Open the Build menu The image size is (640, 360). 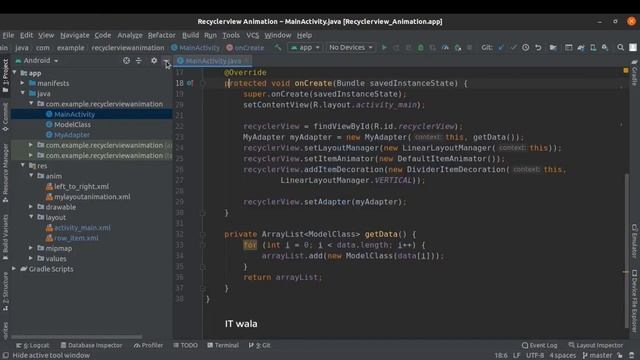point(190,35)
